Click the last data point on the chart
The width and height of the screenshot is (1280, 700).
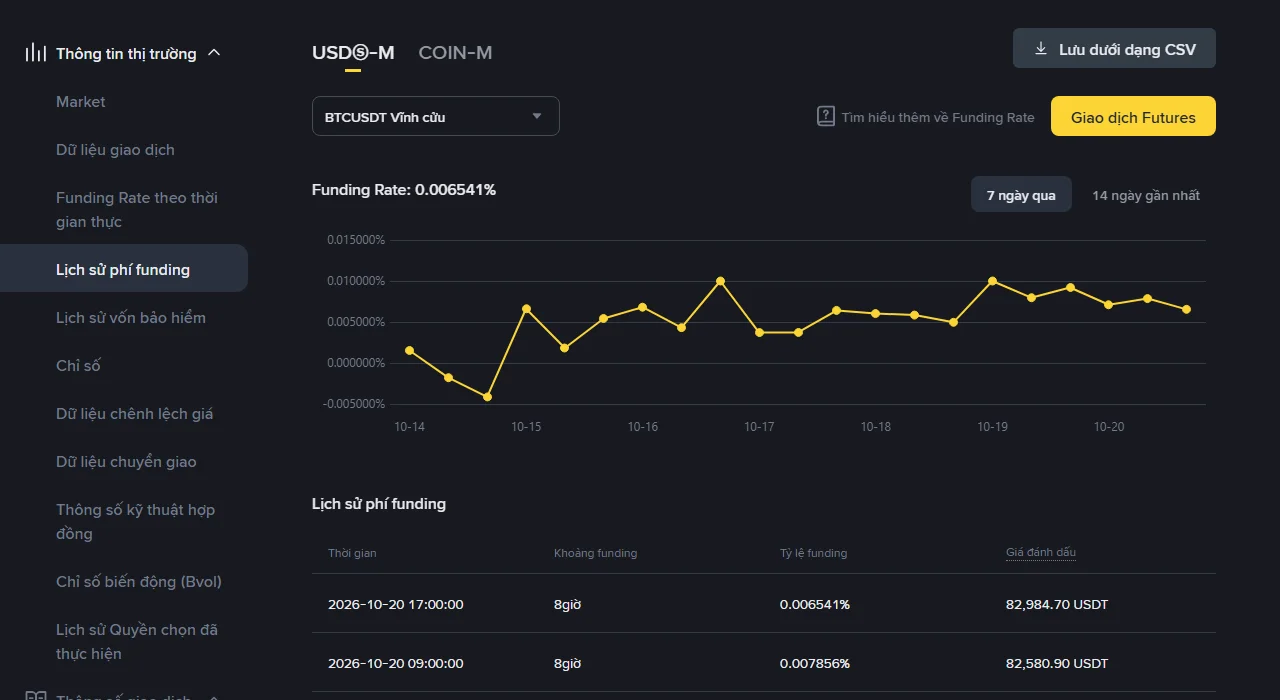(1186, 309)
